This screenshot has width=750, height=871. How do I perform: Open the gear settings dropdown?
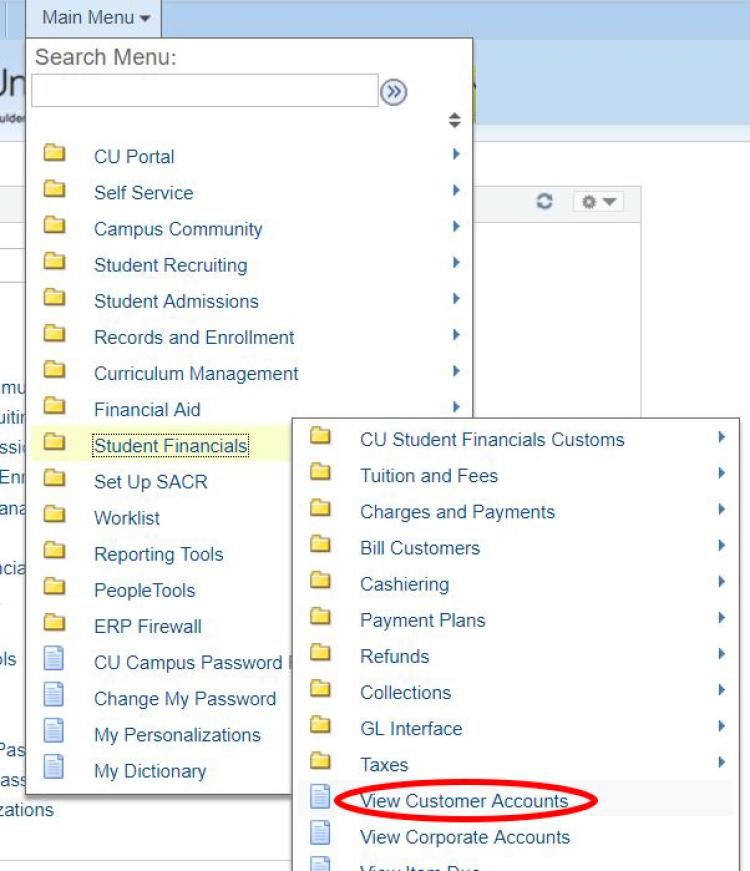(598, 201)
